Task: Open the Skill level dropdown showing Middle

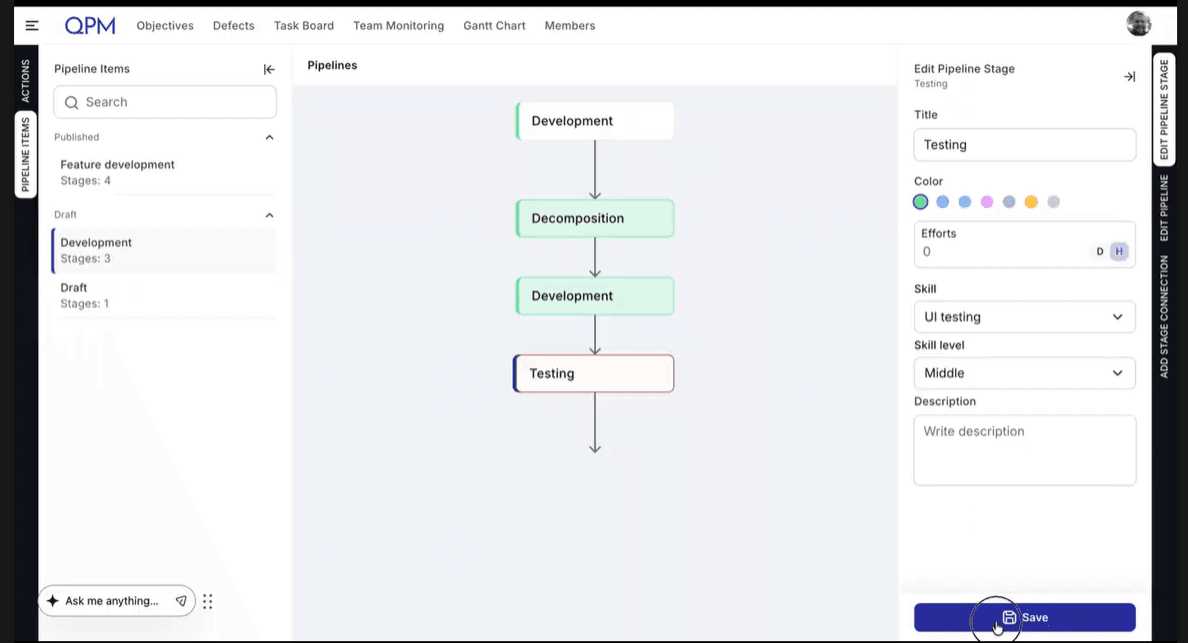Action: (x=1024, y=373)
